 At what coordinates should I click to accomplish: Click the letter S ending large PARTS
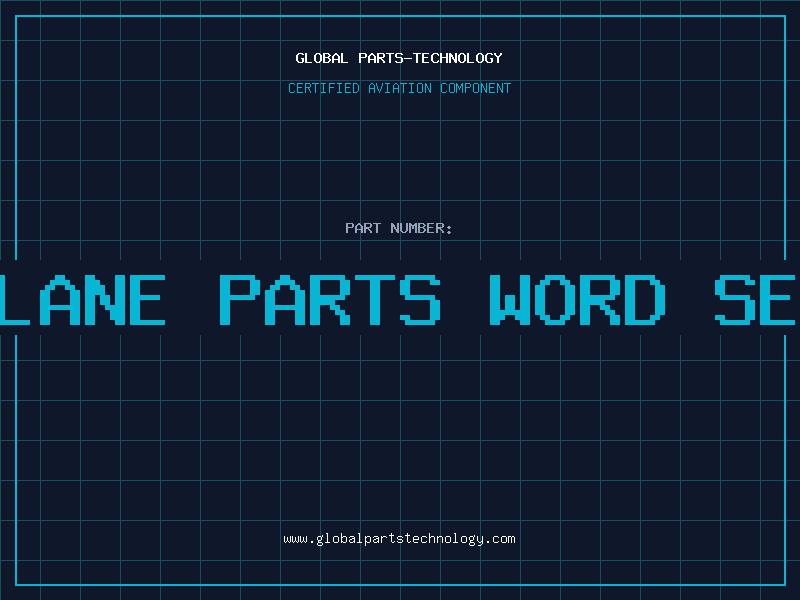[x=420, y=300]
